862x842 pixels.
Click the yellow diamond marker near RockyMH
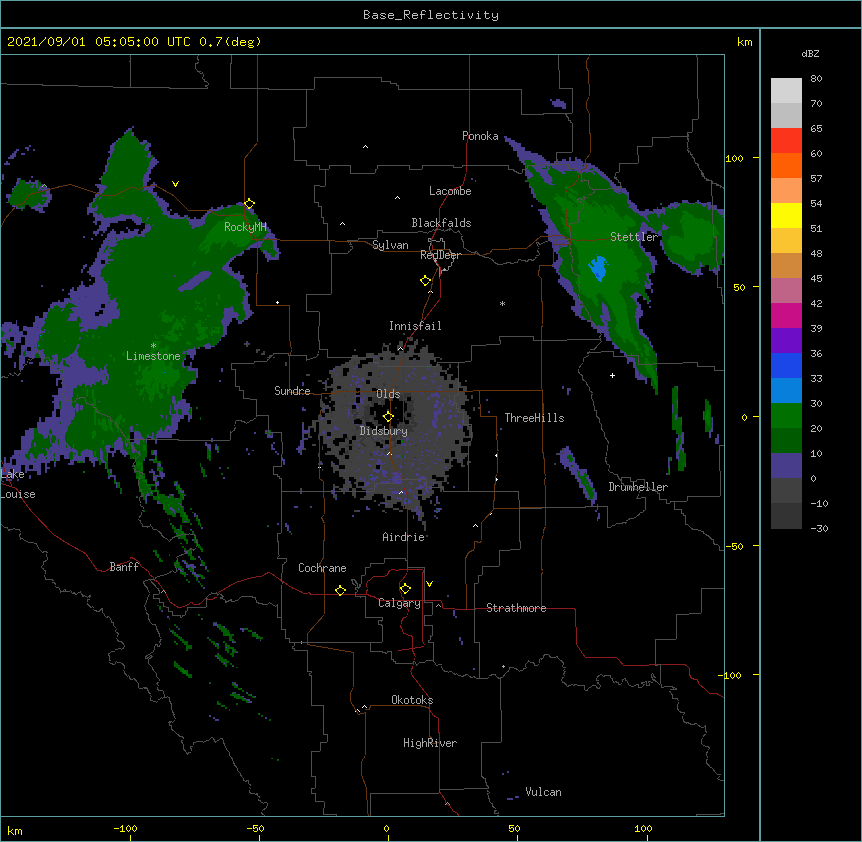click(250, 204)
